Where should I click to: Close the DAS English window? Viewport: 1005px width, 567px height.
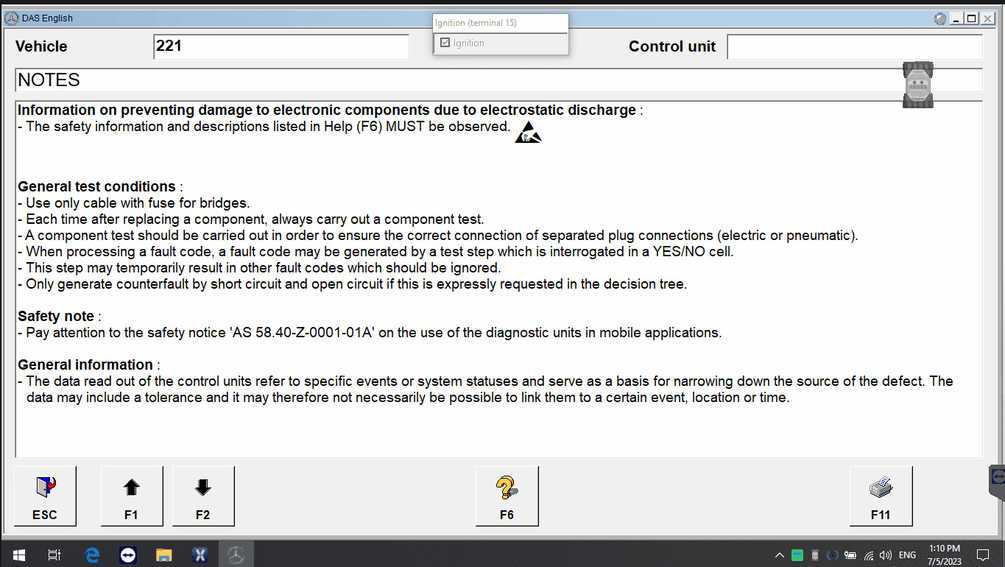tap(988, 19)
